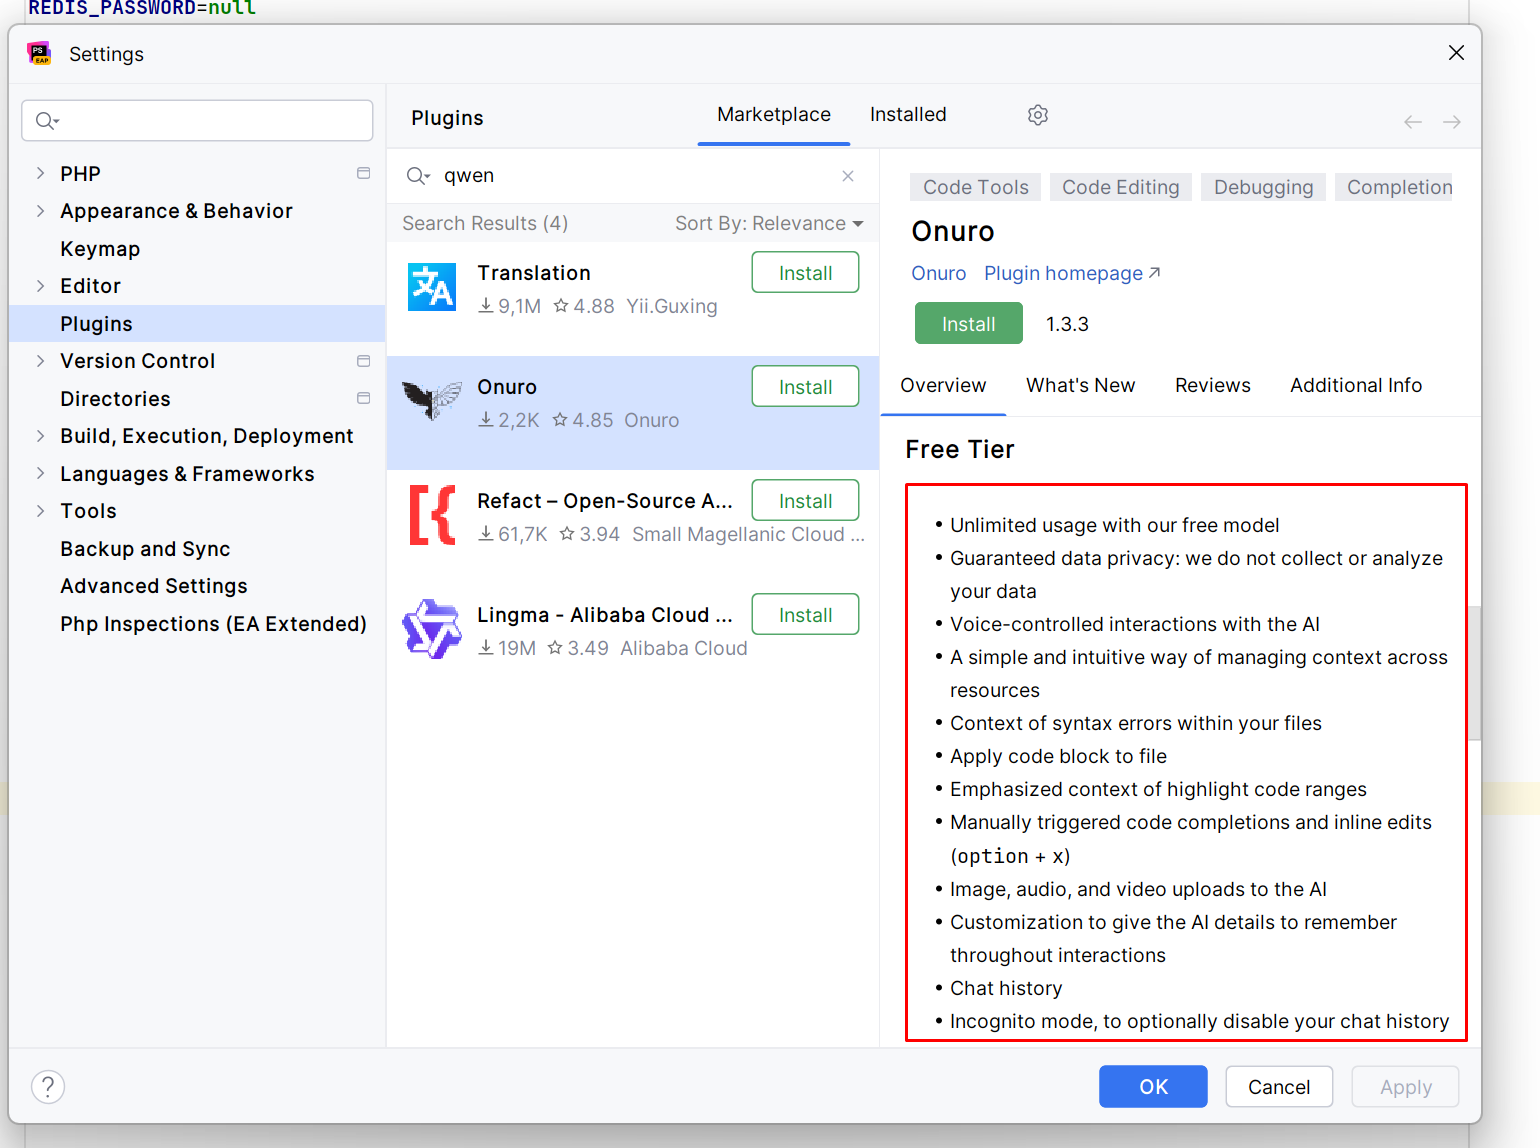
Task: Click the Translation plugin icon
Action: coord(432,287)
